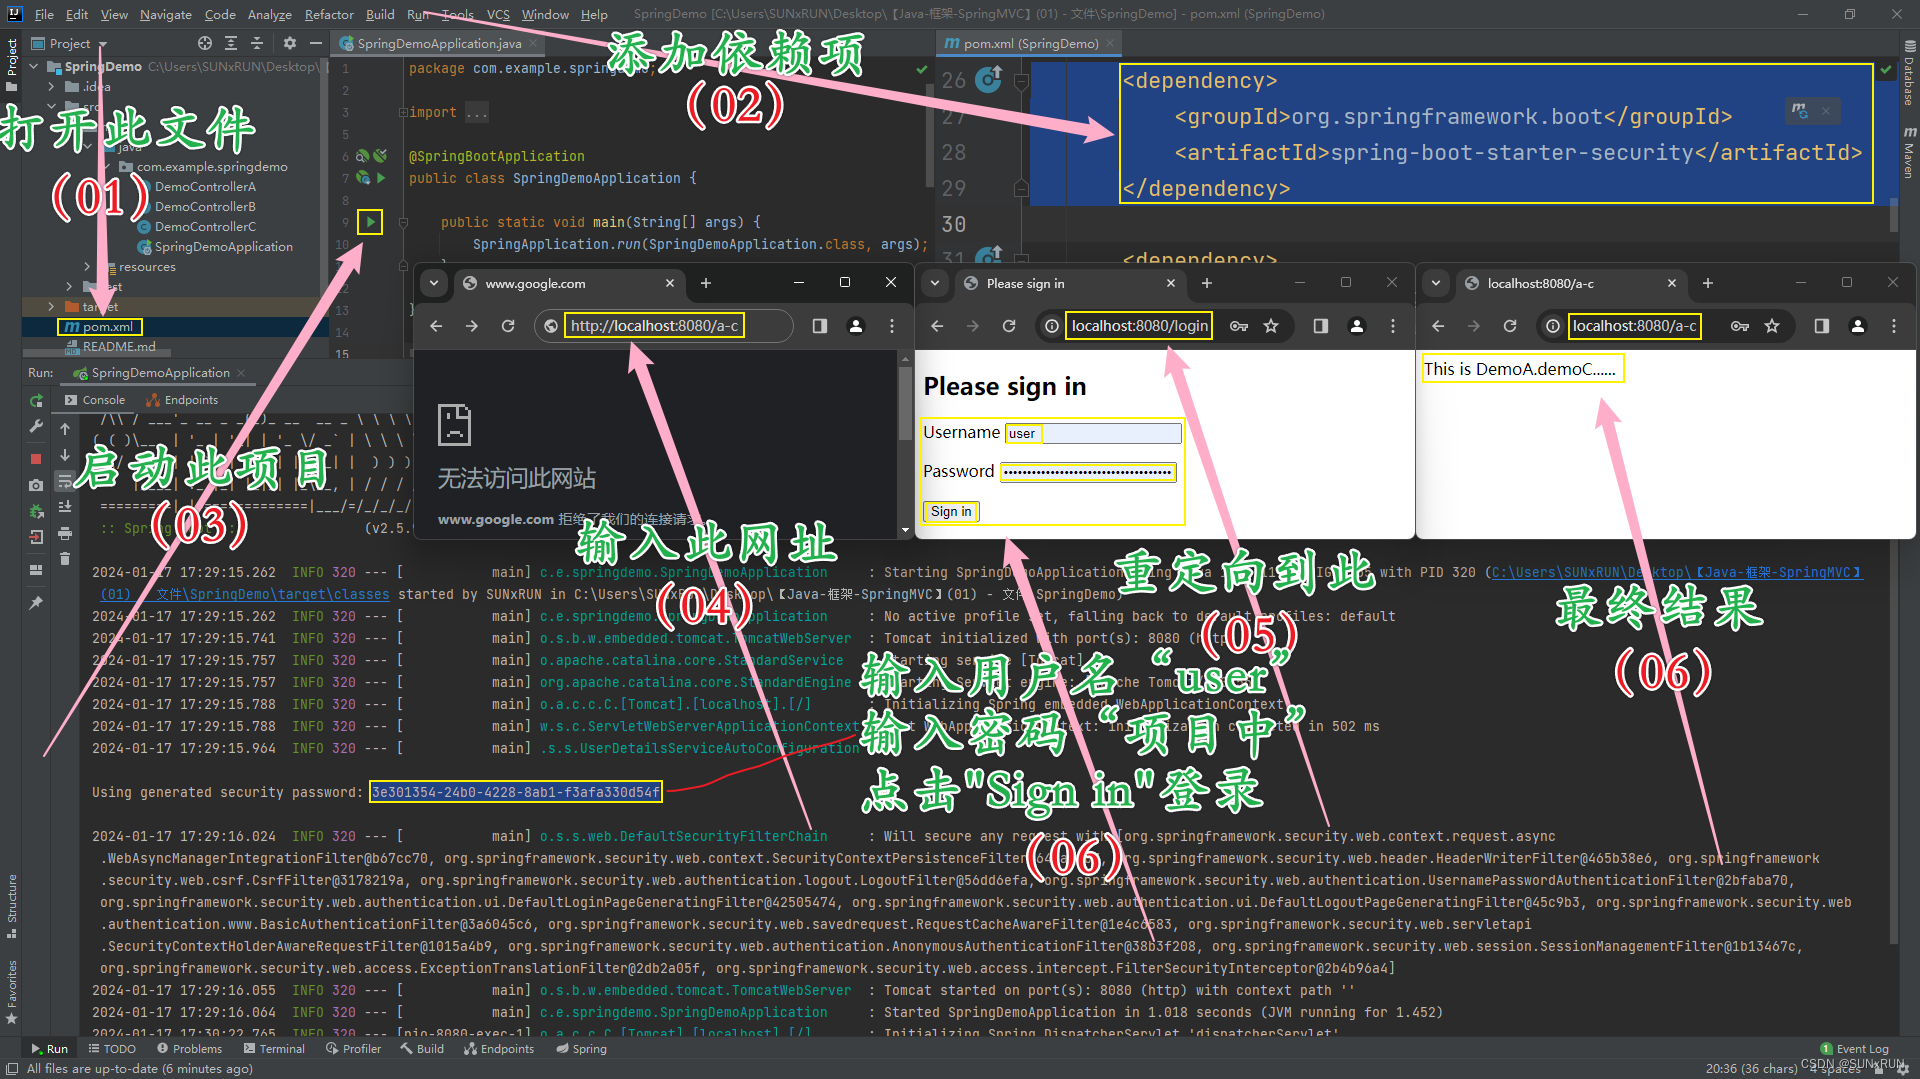Toggle the Pin Tab icon in the Run toolbar

click(x=36, y=603)
